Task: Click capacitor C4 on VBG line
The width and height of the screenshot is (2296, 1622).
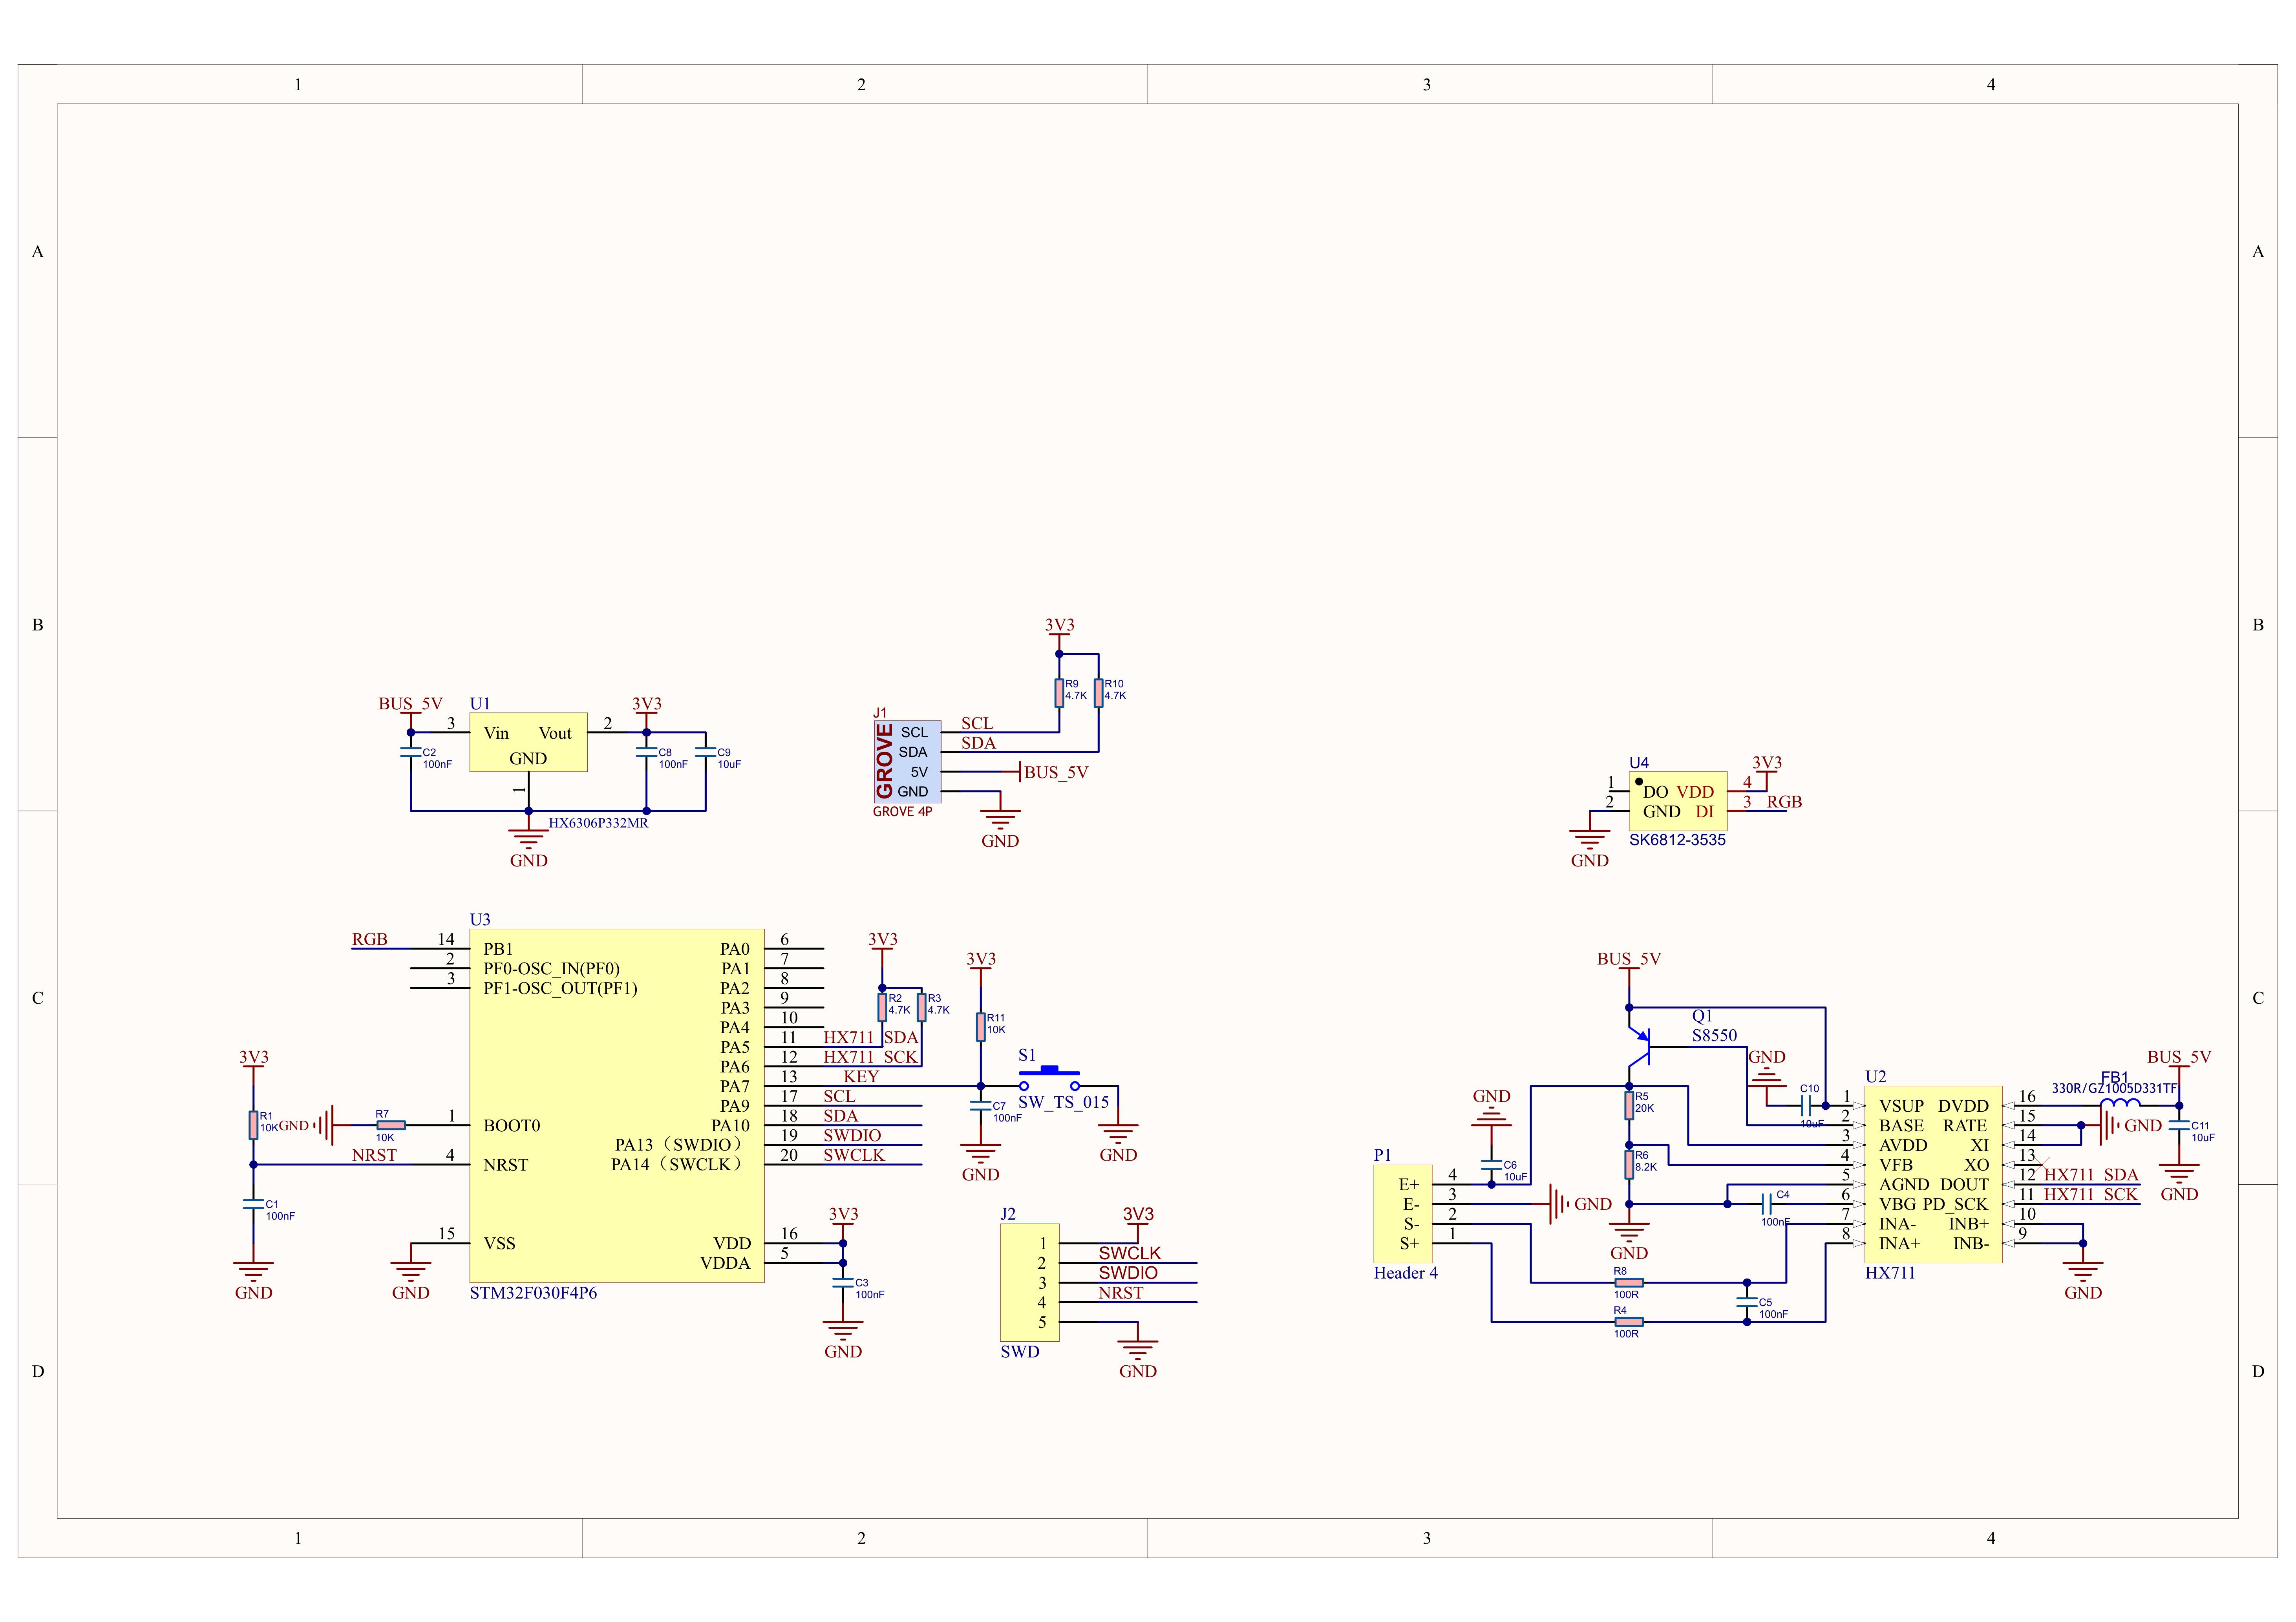Action: tap(1767, 1203)
